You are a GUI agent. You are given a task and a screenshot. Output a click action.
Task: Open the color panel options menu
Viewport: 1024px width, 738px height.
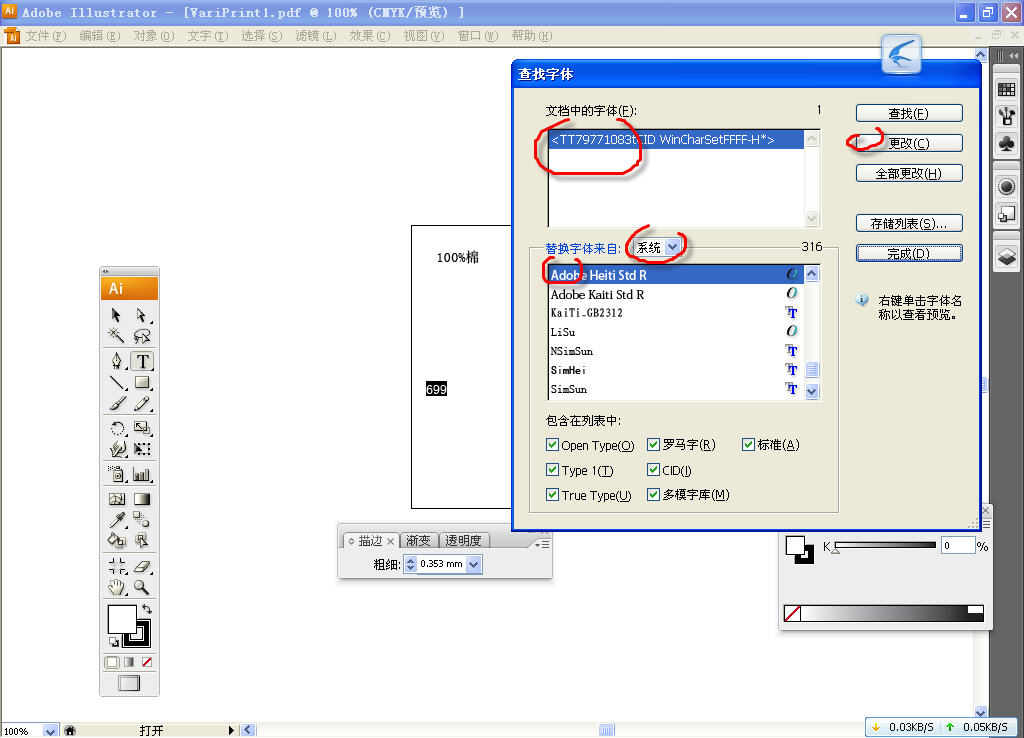(986, 524)
